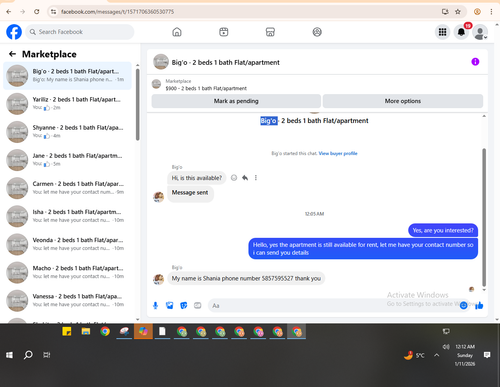Click the 'Yes, are you interested?' message
Screen dimensions: 500x387
click(443, 230)
